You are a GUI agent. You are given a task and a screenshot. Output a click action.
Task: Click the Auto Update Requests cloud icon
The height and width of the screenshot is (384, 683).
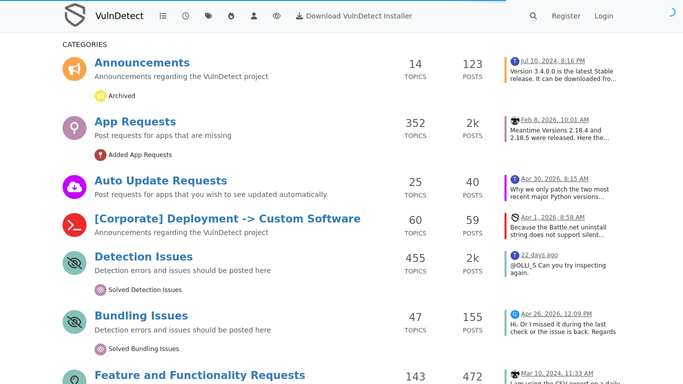click(74, 187)
